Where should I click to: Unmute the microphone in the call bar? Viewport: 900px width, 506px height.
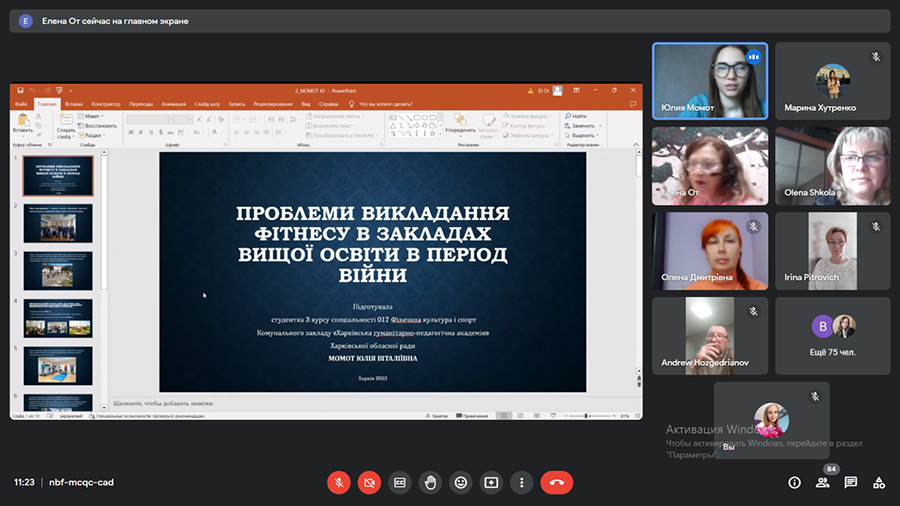pyautogui.click(x=339, y=482)
